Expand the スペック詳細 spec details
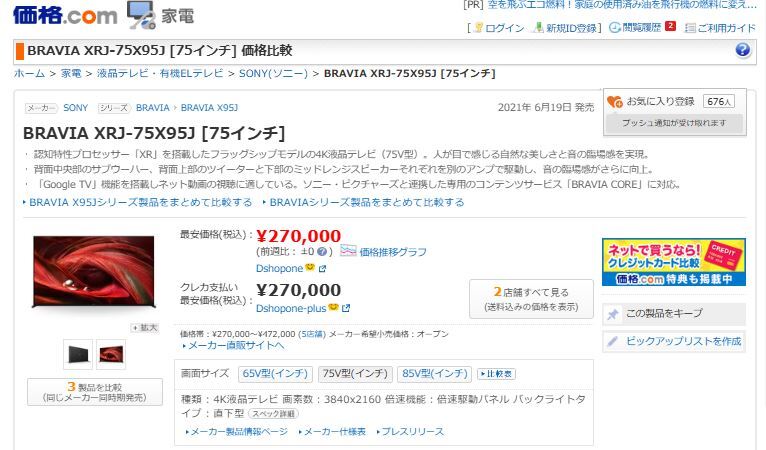This screenshot has height=450, width=766. point(272,413)
